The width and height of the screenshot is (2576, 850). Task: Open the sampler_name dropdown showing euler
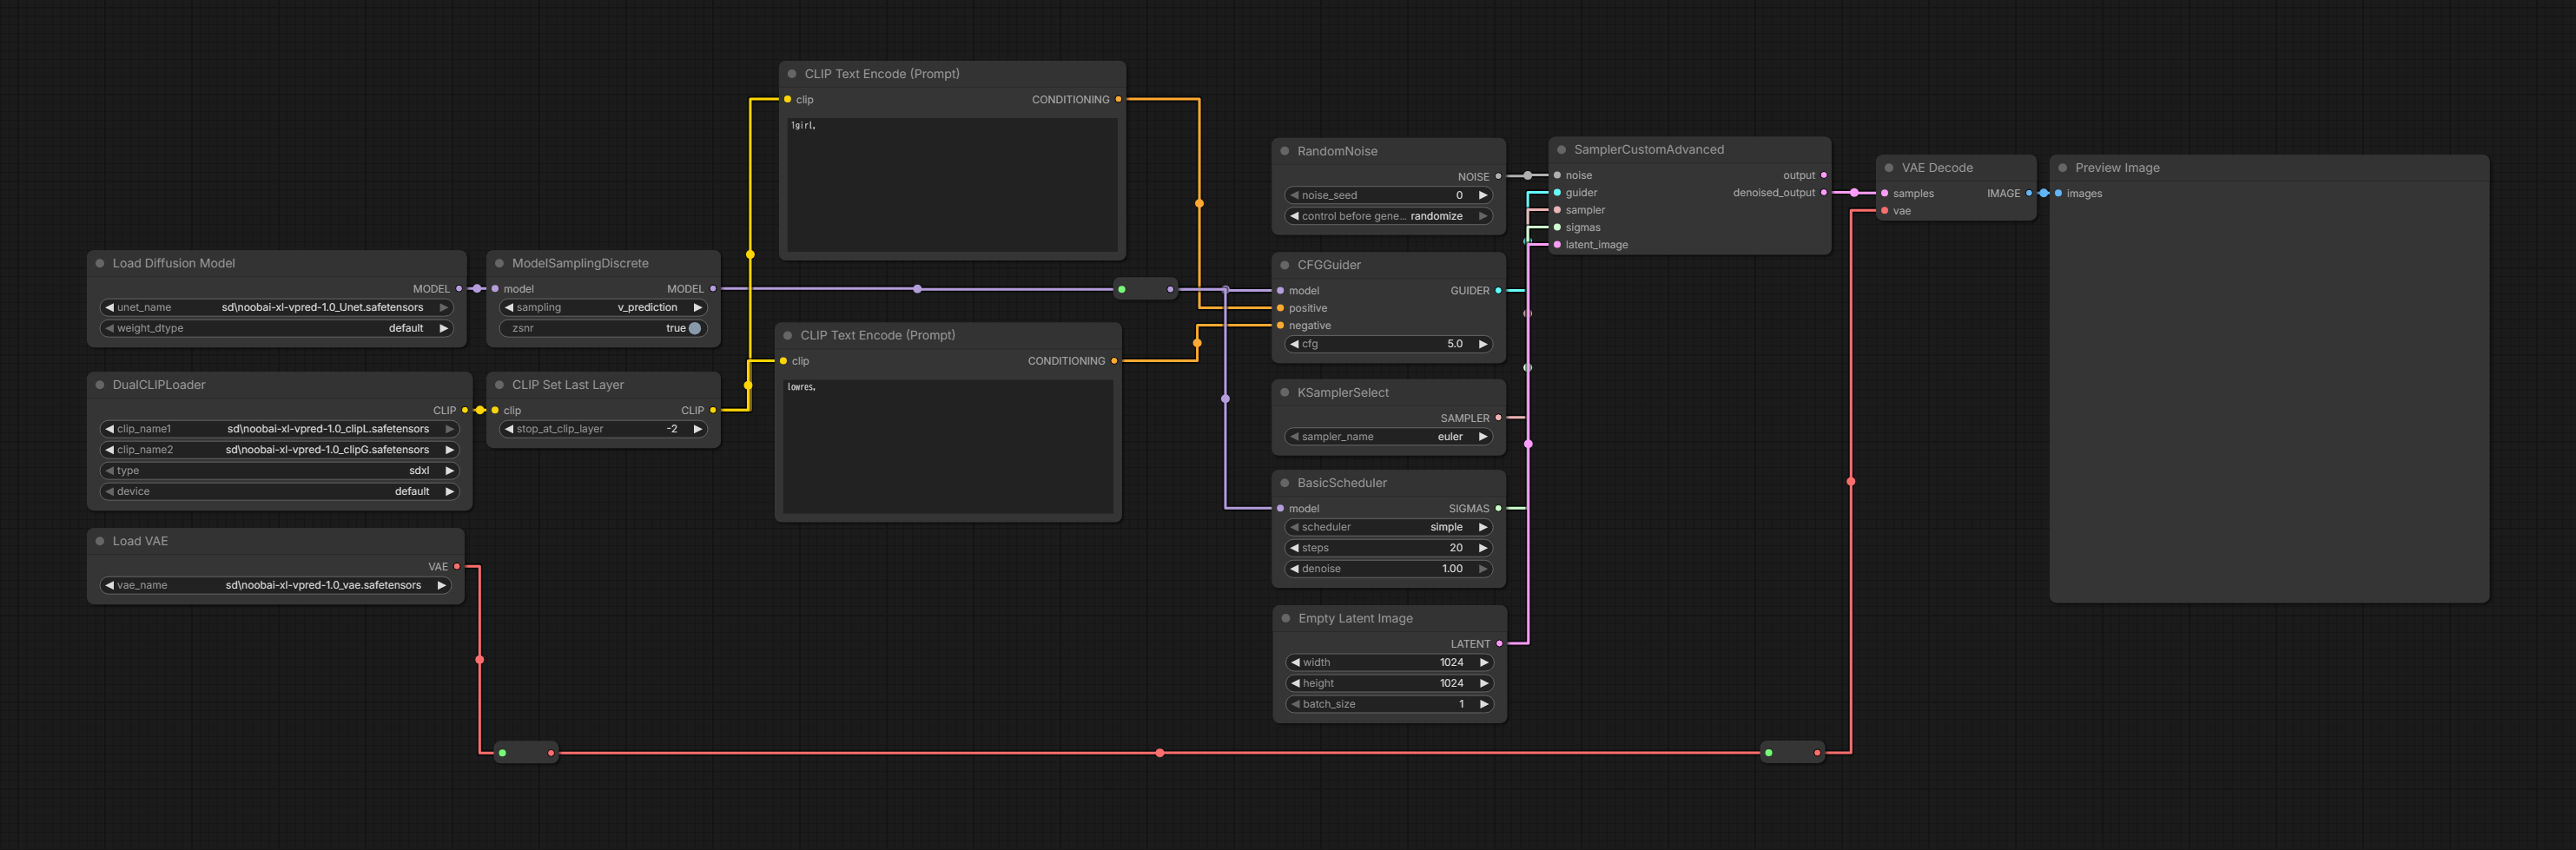[x=1388, y=437]
